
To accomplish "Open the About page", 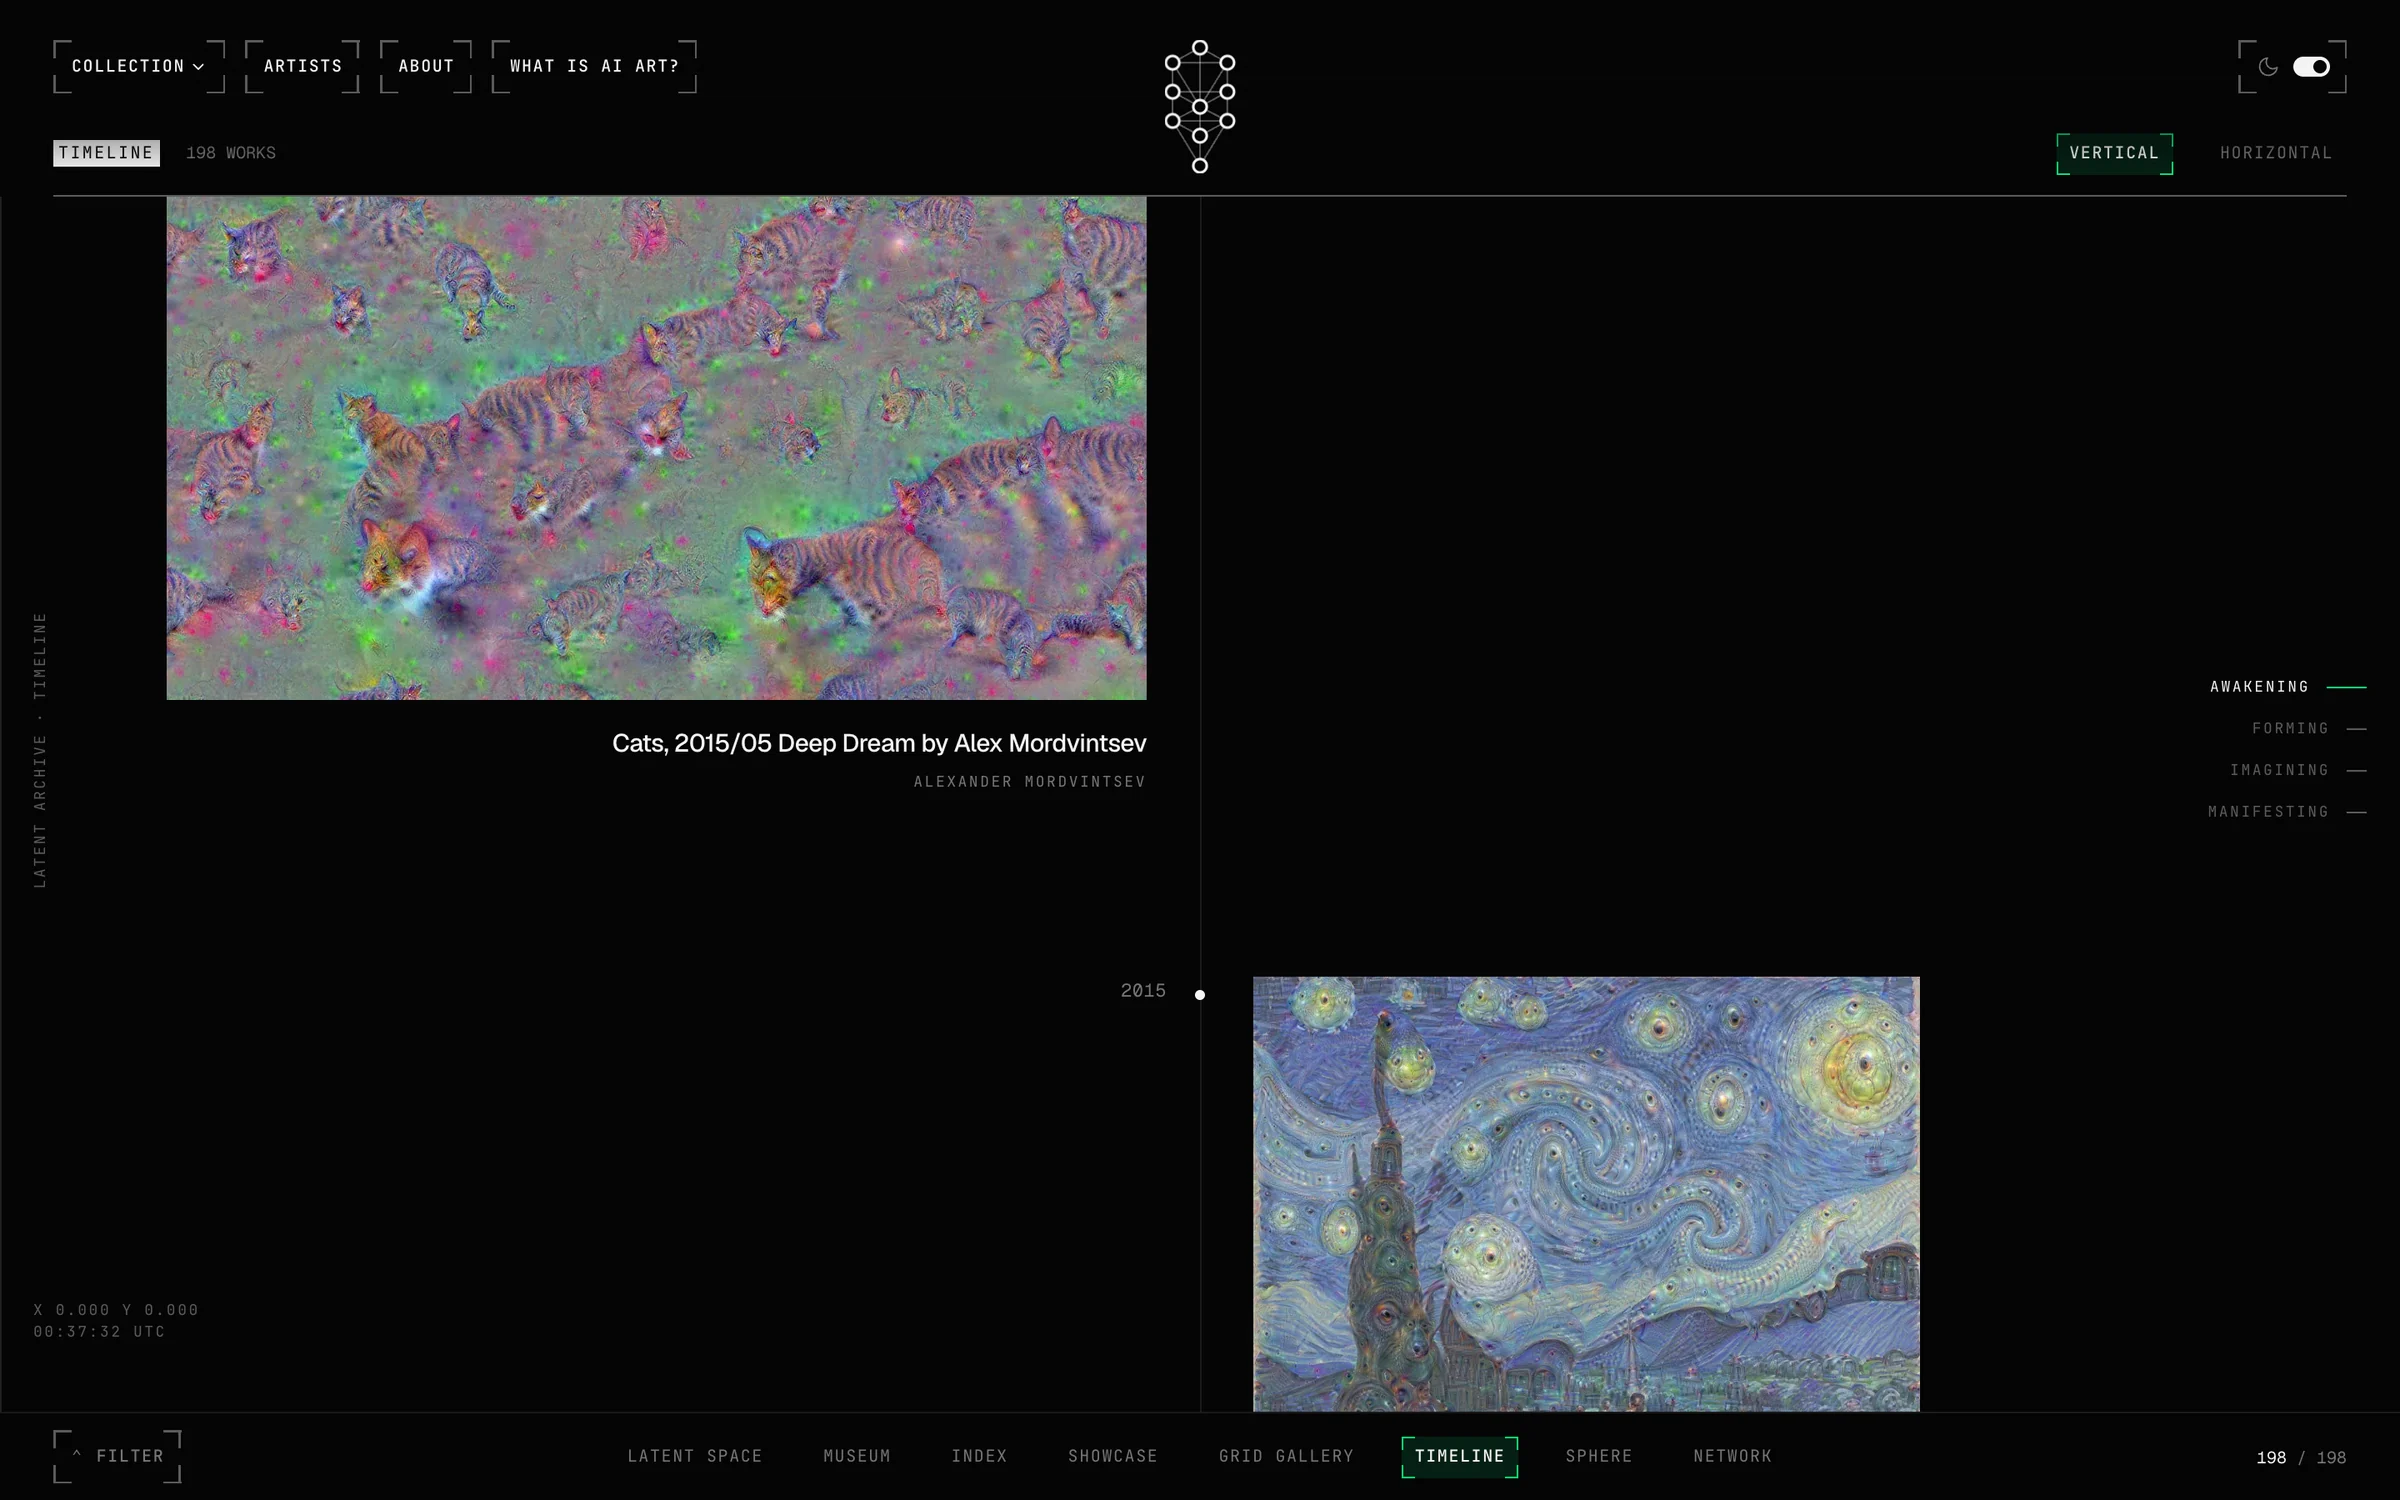I will [426, 67].
